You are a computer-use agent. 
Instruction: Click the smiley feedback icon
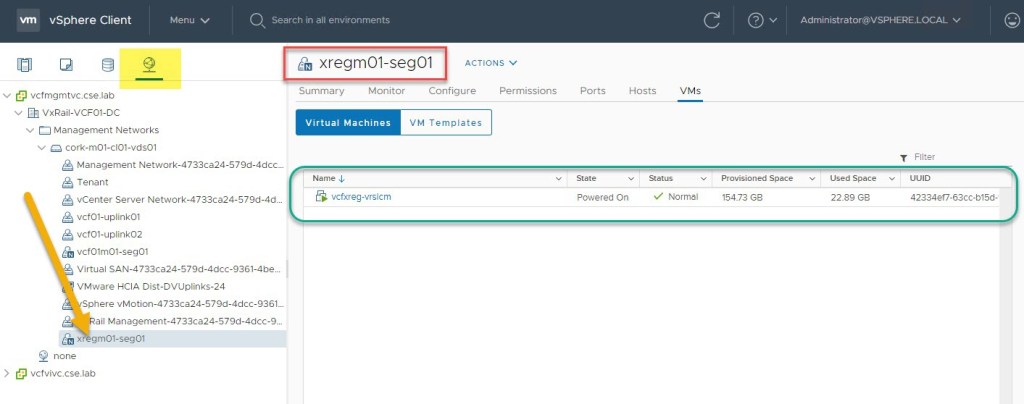pyautogui.click(x=1012, y=20)
